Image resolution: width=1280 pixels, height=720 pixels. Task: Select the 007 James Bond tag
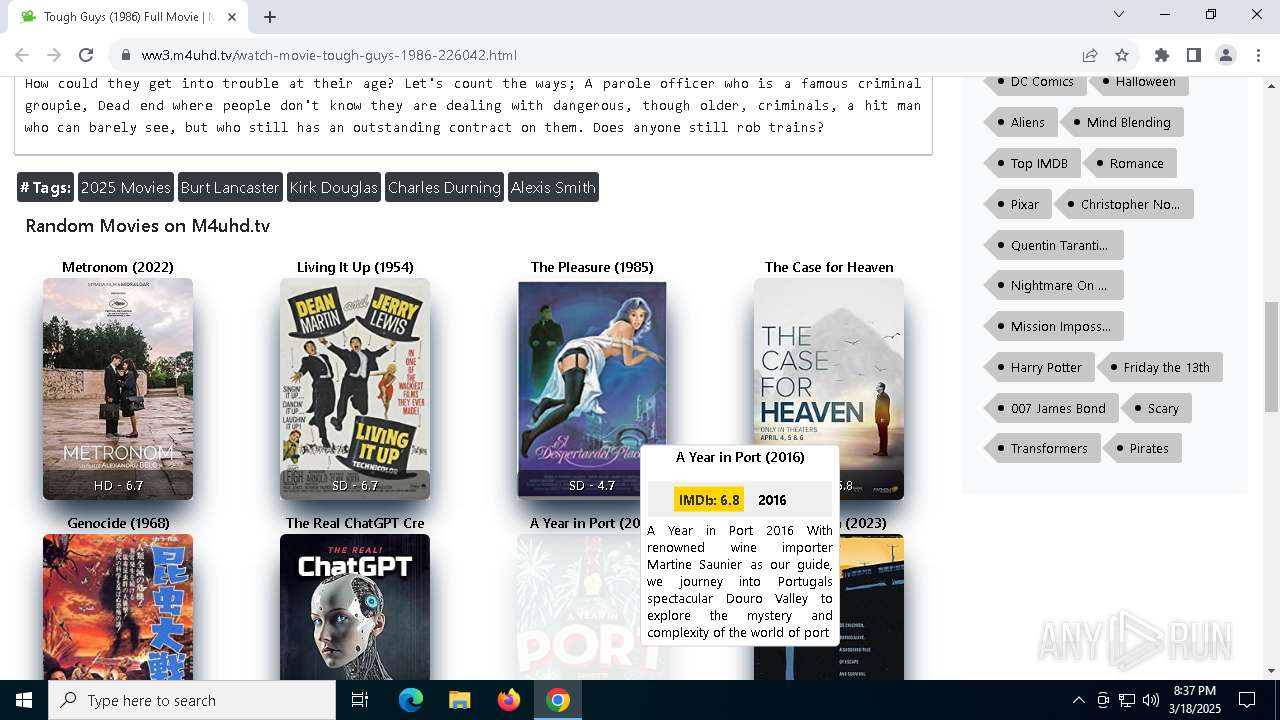[1051, 409]
